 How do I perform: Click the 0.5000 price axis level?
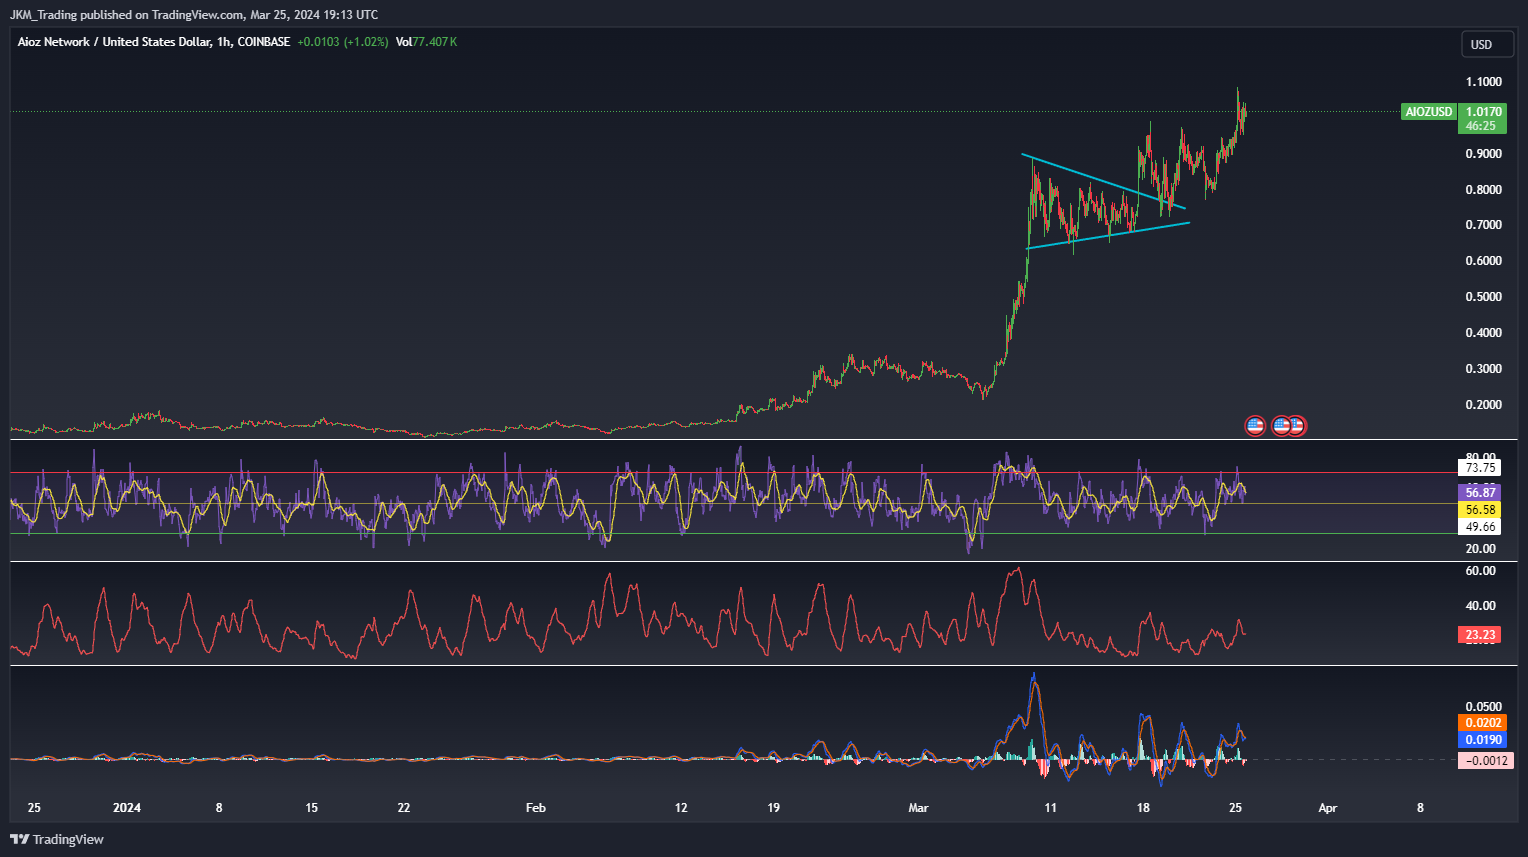coord(1483,297)
